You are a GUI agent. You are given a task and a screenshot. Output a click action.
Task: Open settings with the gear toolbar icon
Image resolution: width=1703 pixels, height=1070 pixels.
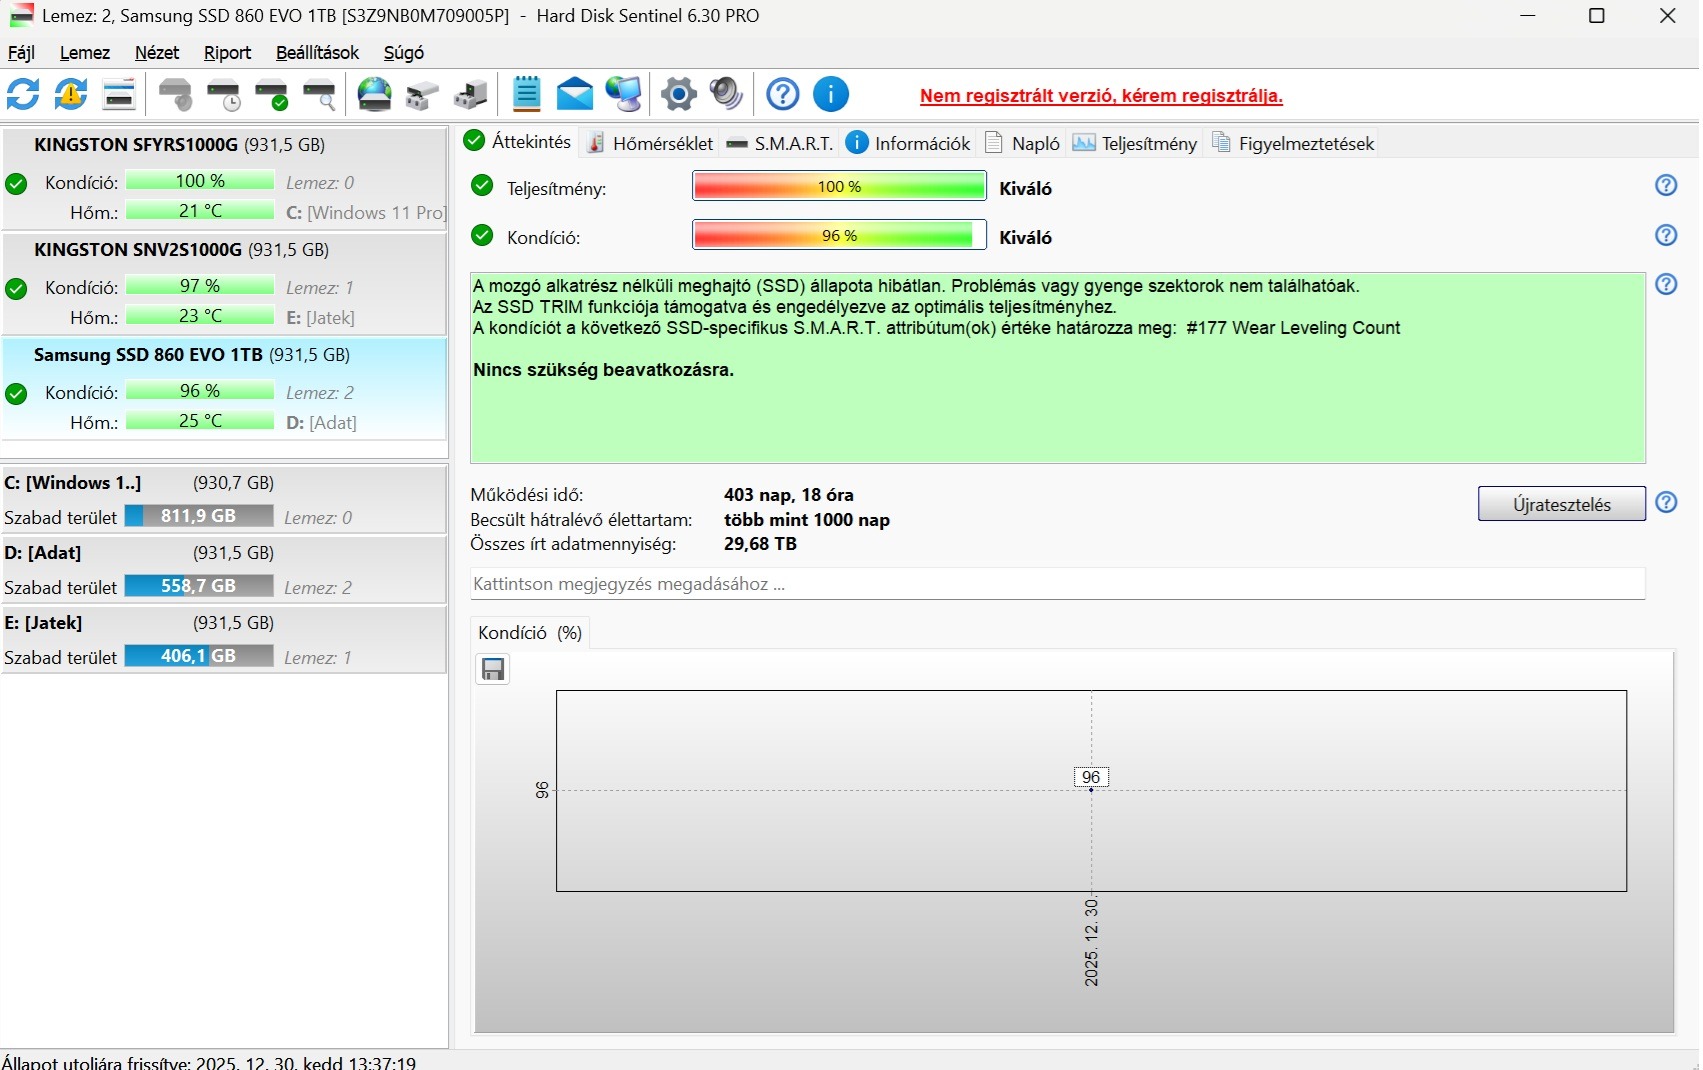click(678, 95)
